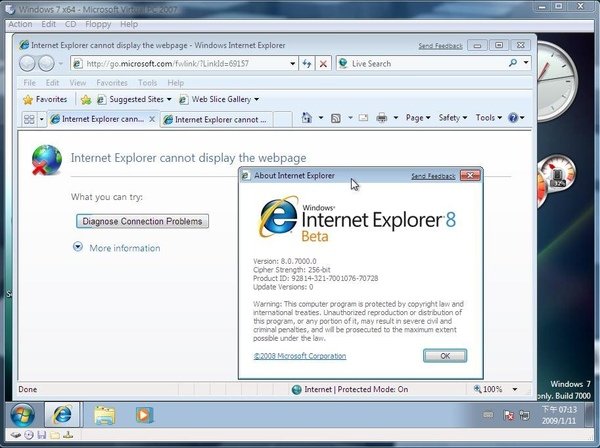Viewport: 600px width, 448px height.
Task: Click the red Stop loading icon
Action: click(323, 64)
